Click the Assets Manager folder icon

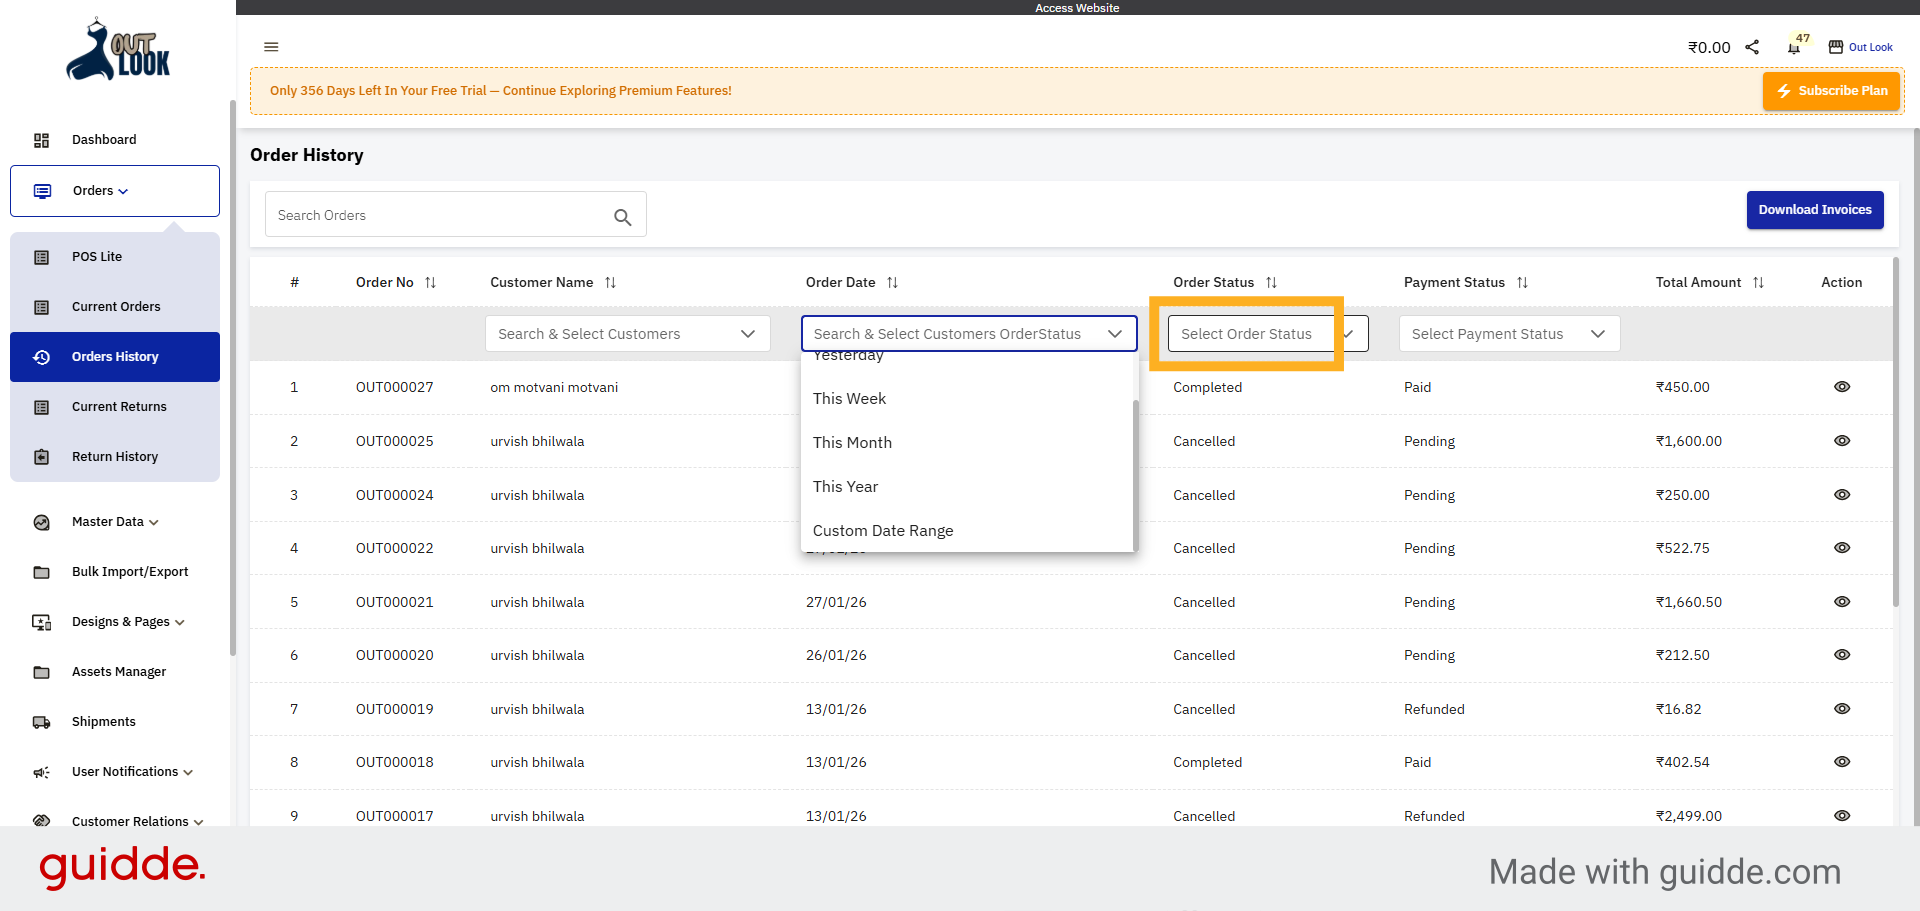click(42, 671)
